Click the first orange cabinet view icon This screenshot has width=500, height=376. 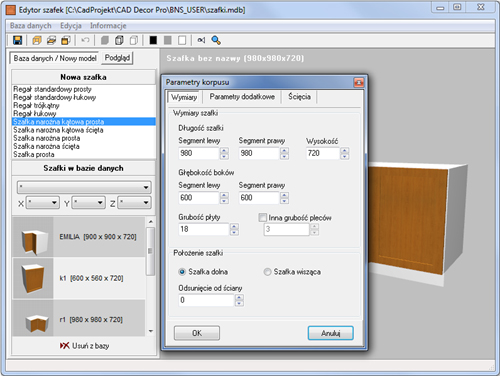point(37,40)
